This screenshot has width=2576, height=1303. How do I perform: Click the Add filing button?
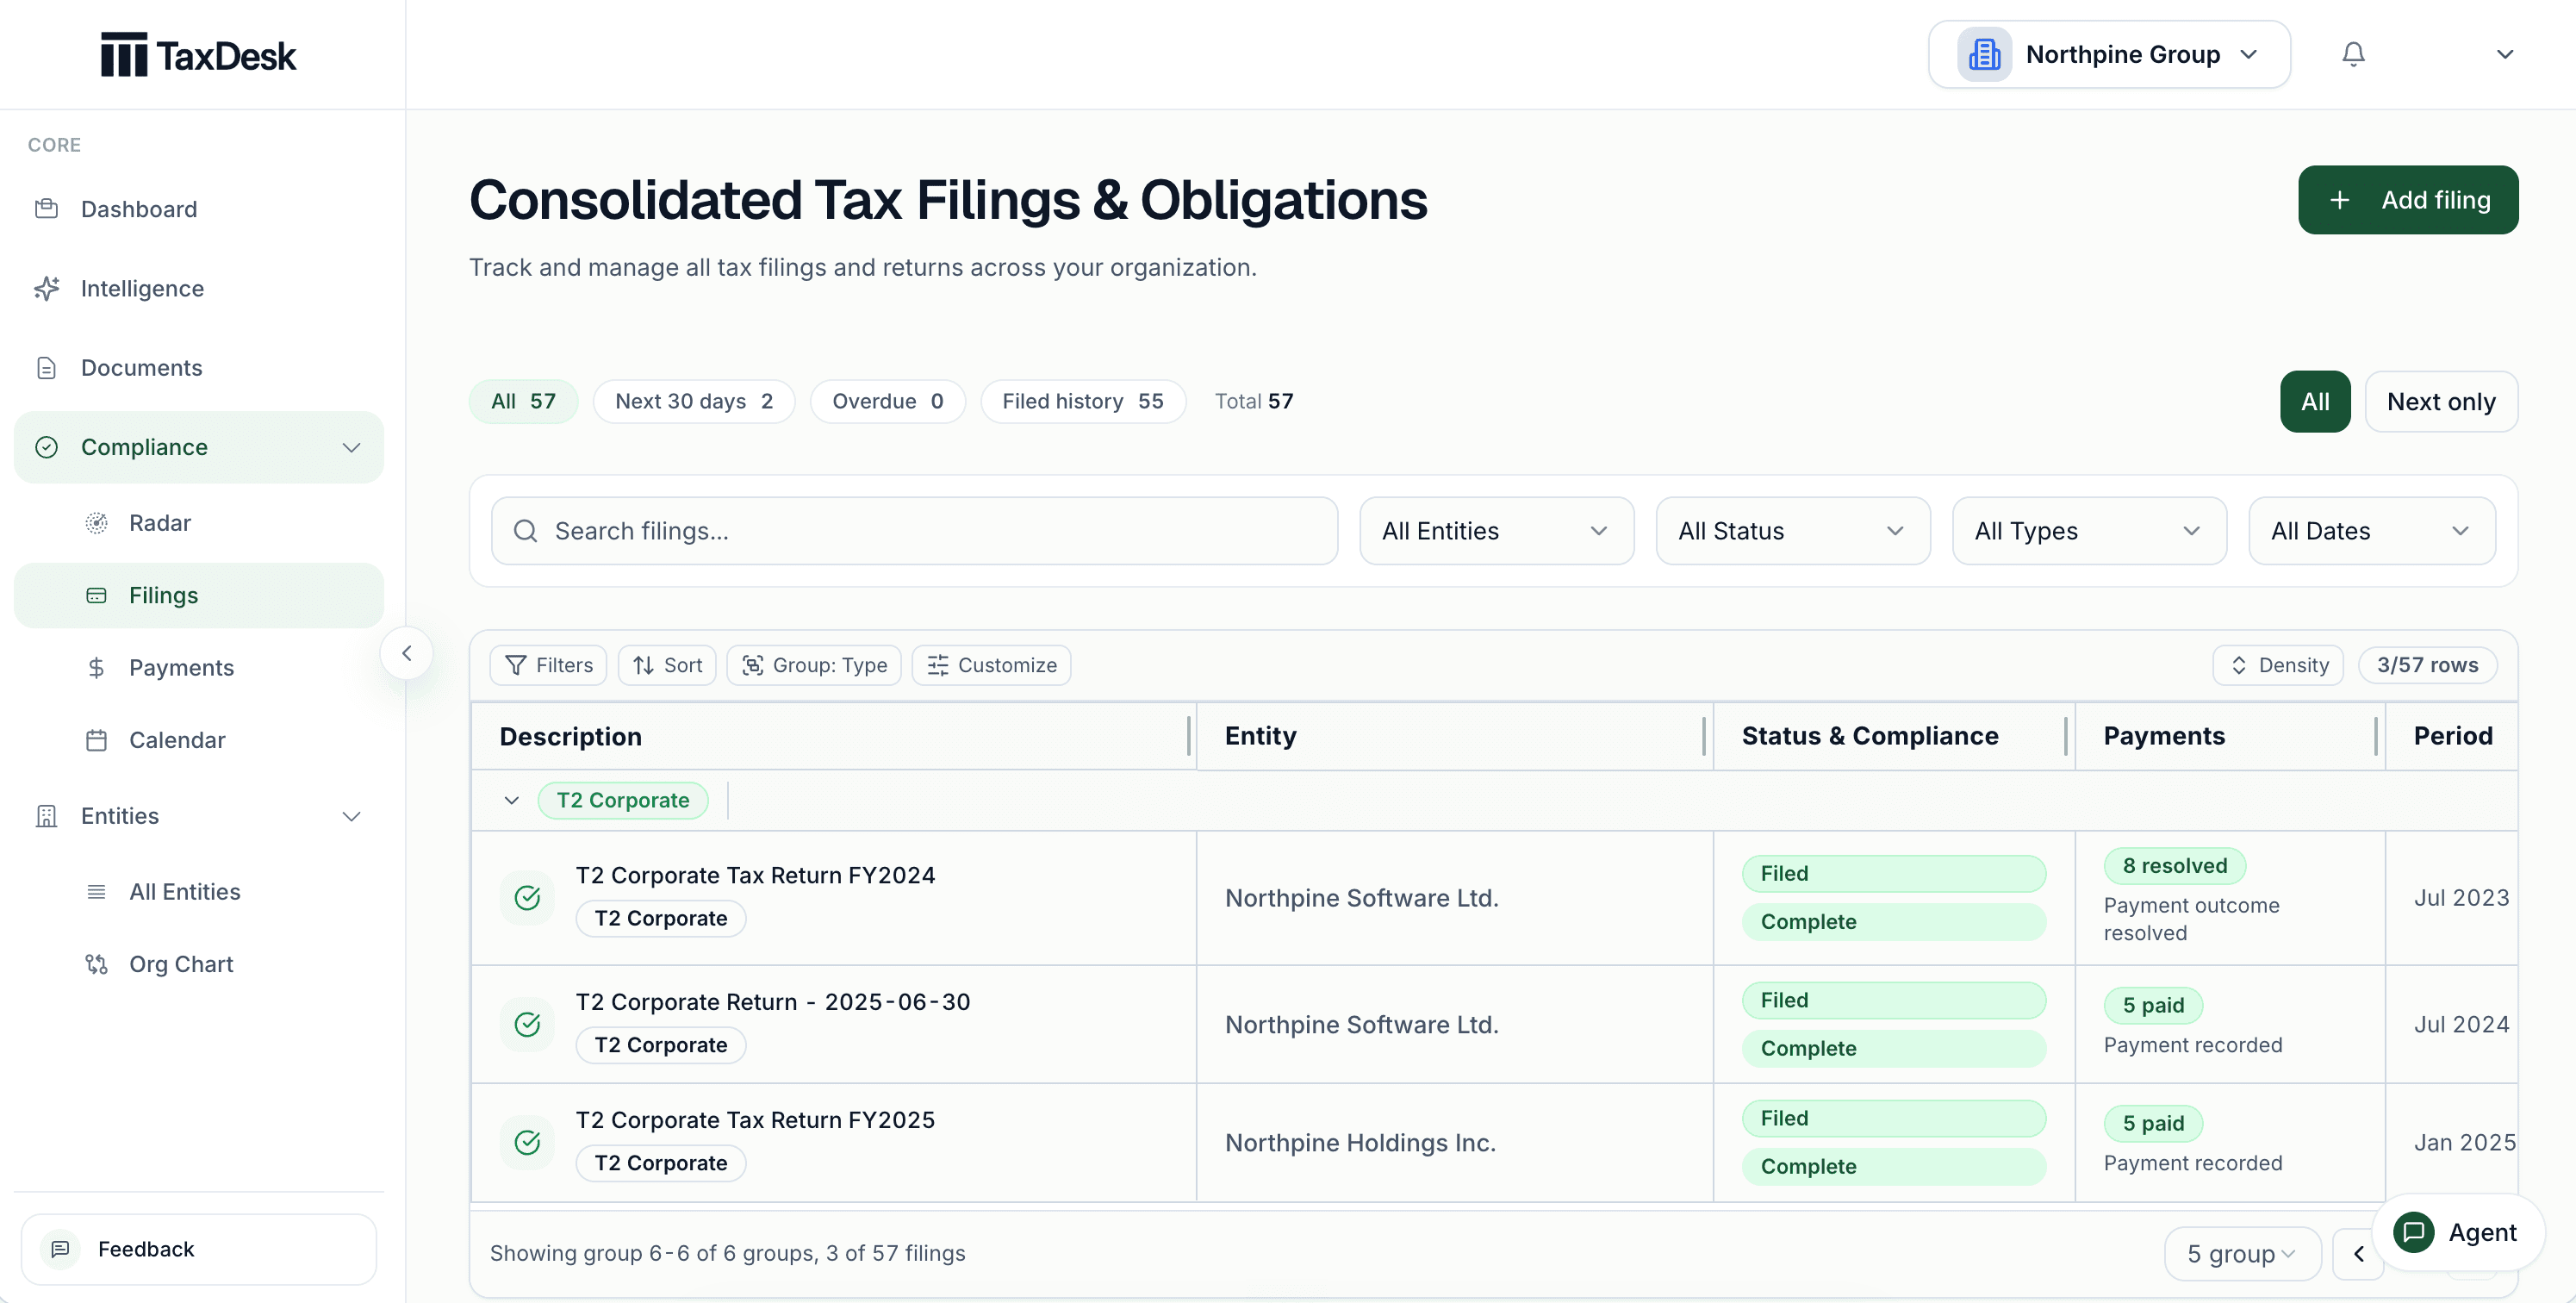pyautogui.click(x=2407, y=200)
